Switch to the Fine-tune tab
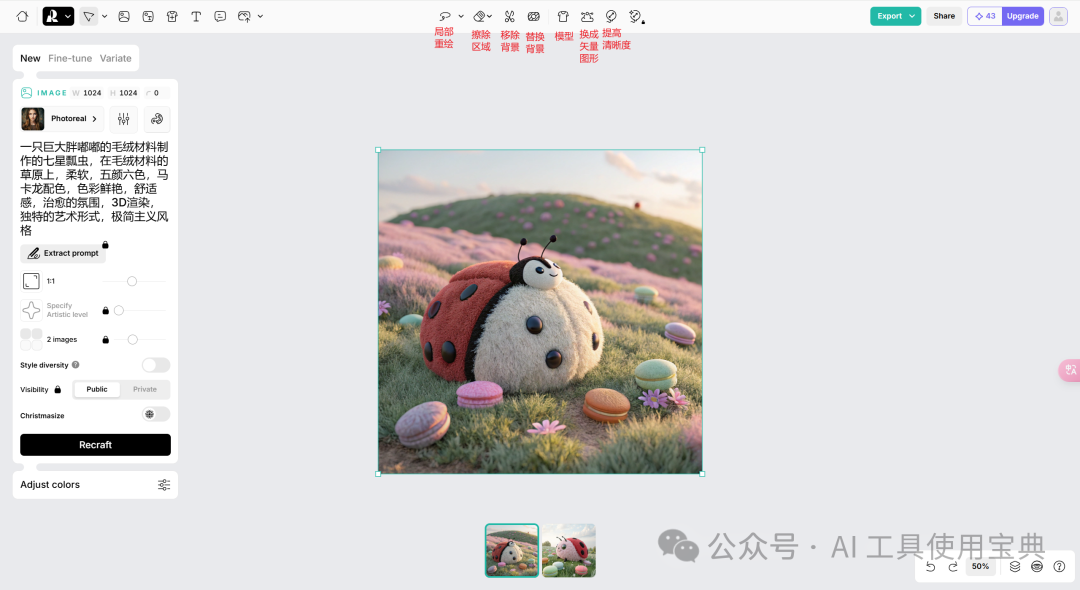The width and height of the screenshot is (1080, 590). coord(68,58)
